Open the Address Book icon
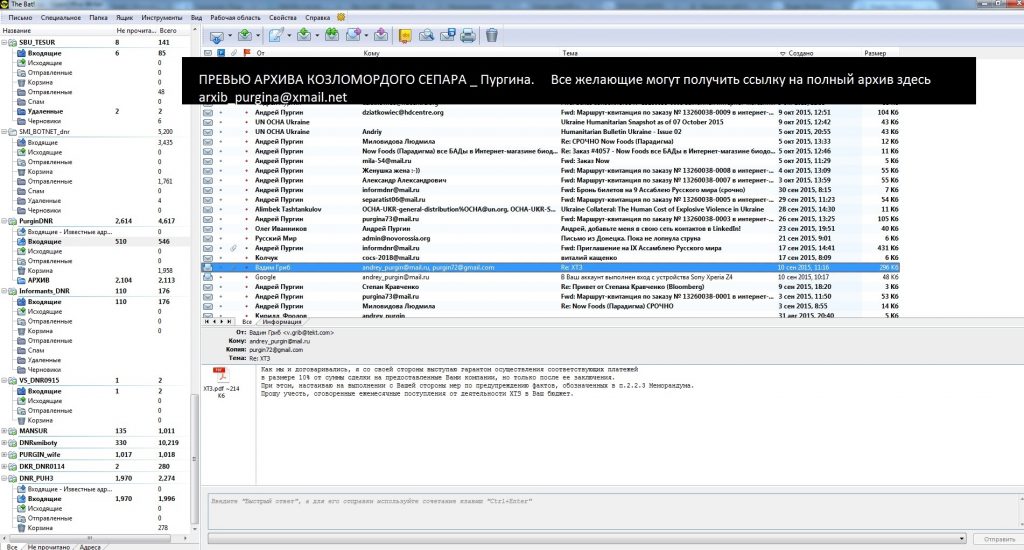 405,36
